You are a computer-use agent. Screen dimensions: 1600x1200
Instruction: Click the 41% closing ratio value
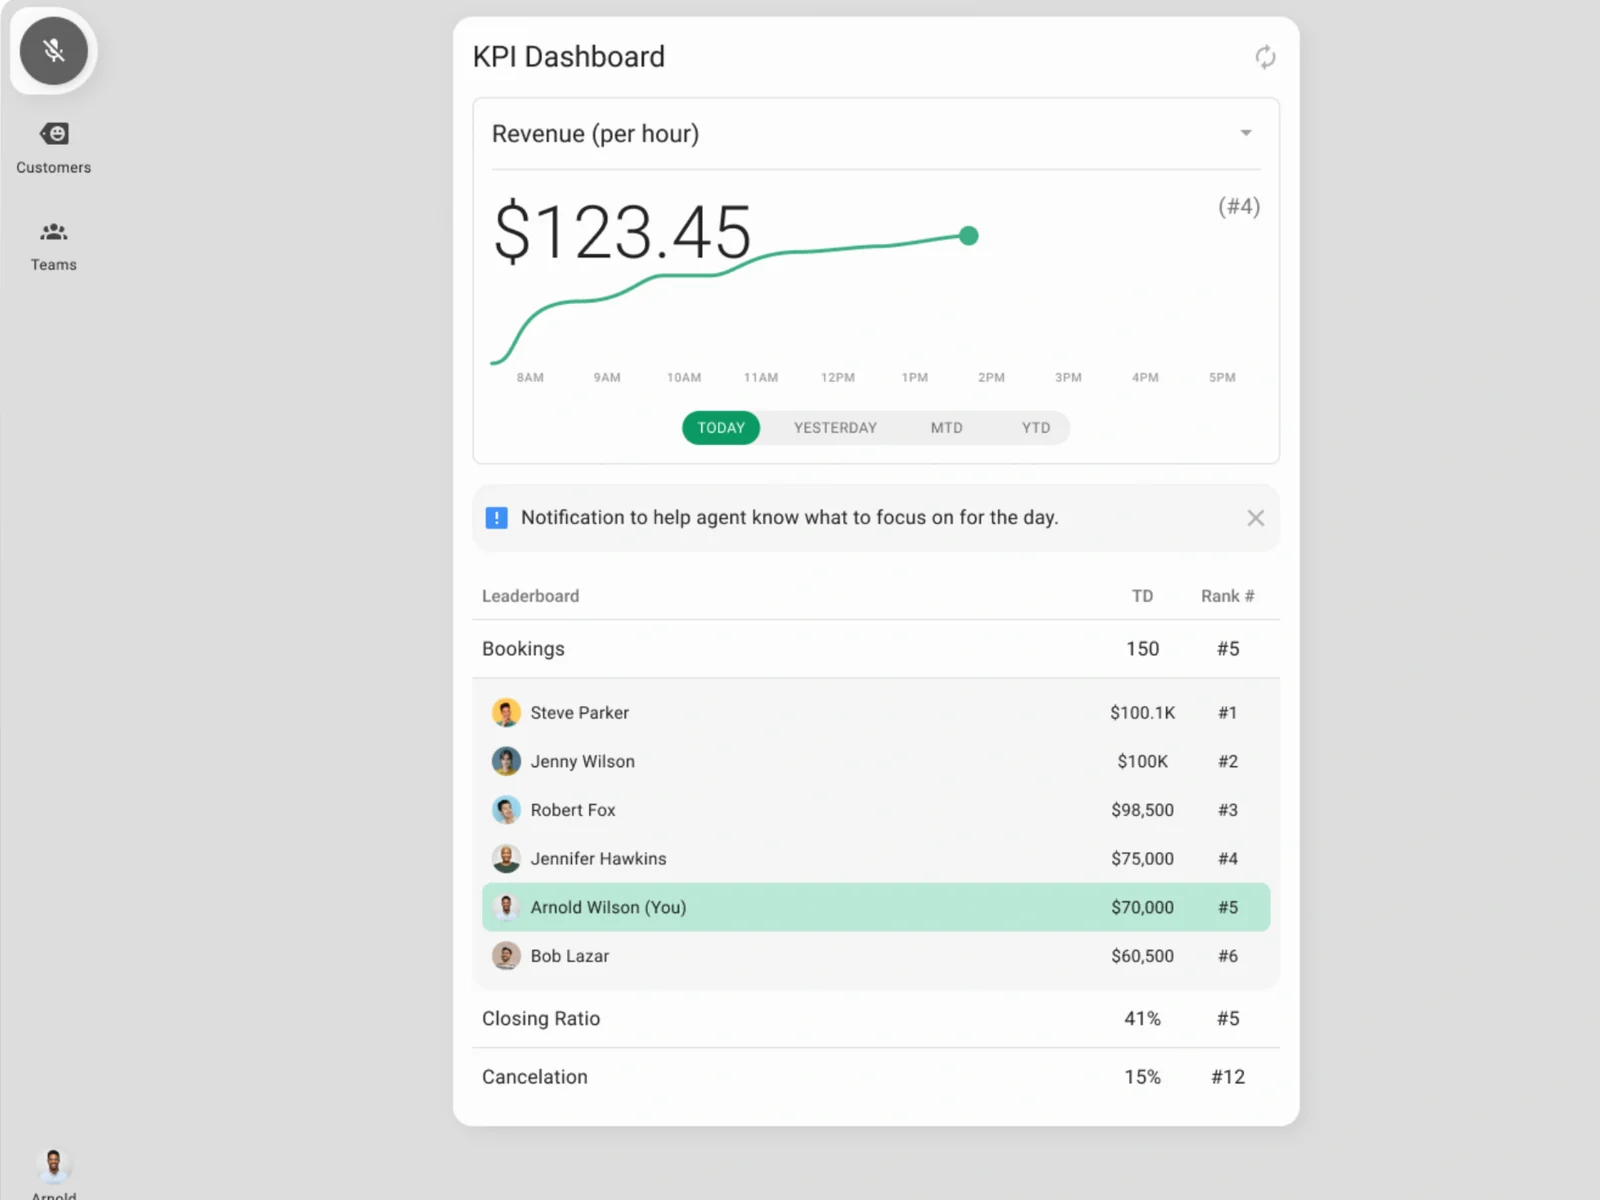click(1142, 1019)
